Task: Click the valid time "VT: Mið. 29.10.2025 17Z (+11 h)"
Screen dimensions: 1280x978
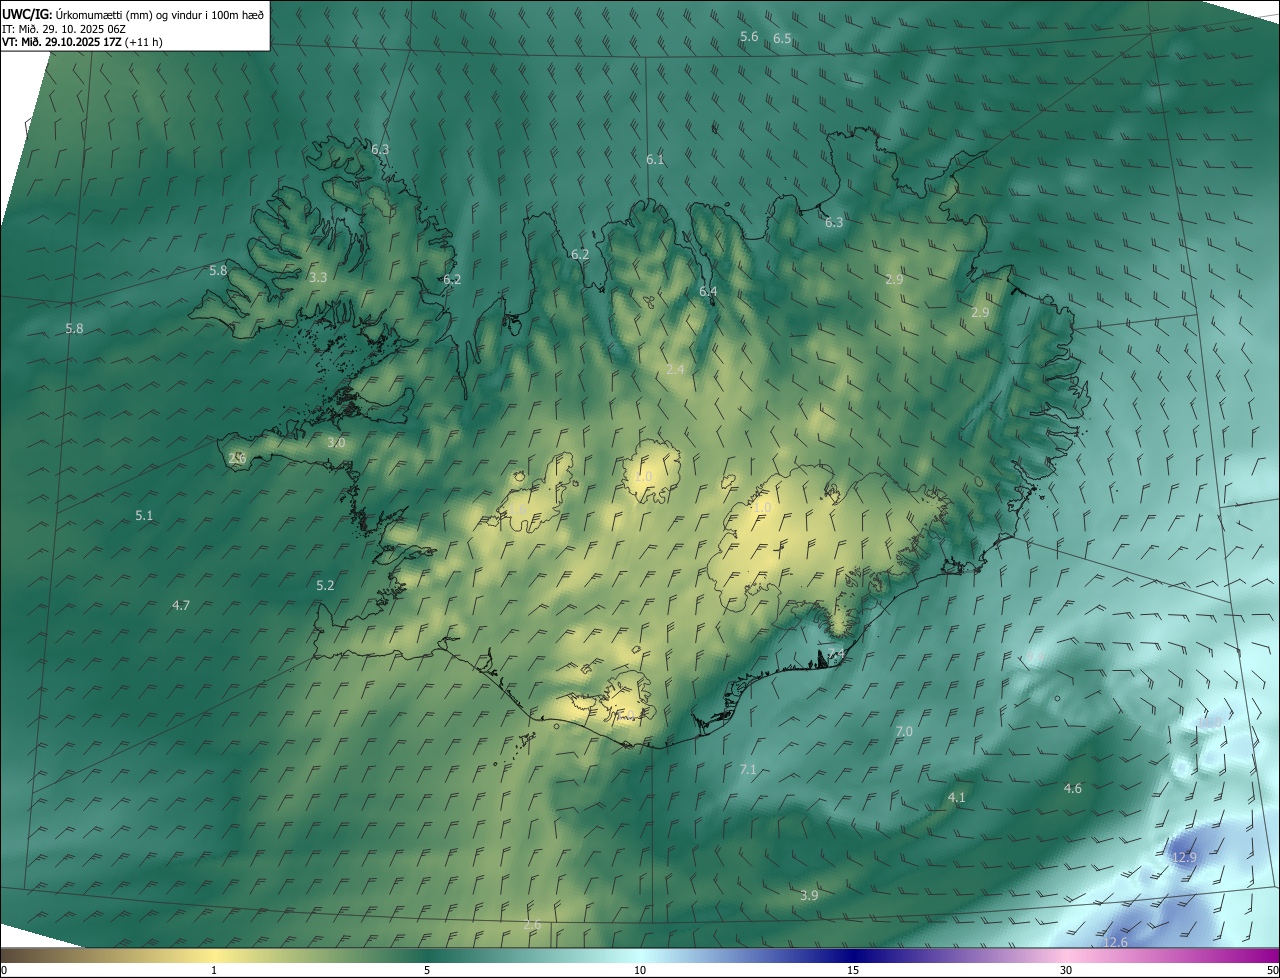Action: tap(82, 42)
